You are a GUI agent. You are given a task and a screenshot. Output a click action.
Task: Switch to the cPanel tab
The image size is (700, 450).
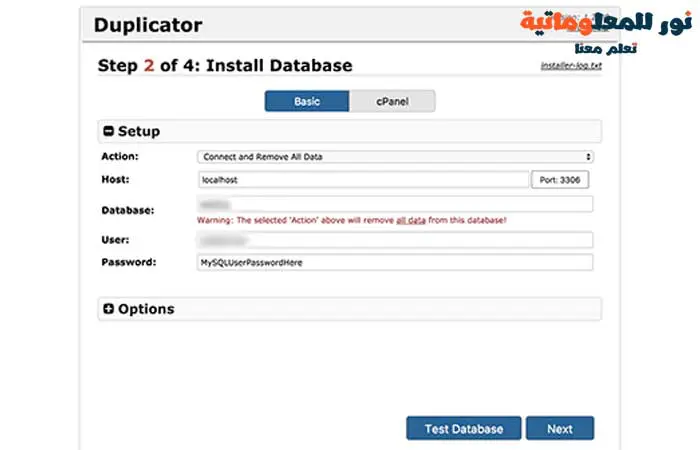coord(392,101)
